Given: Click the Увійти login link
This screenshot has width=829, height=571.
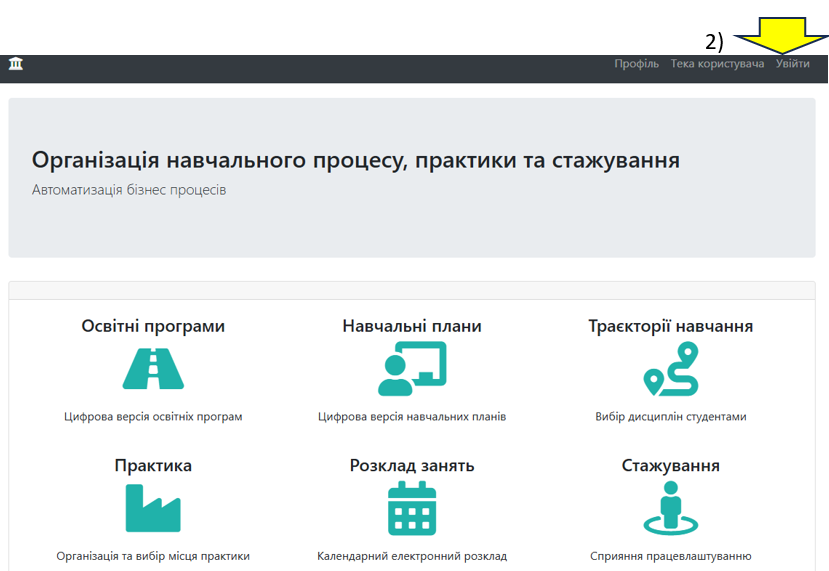Looking at the screenshot, I should point(793,64).
